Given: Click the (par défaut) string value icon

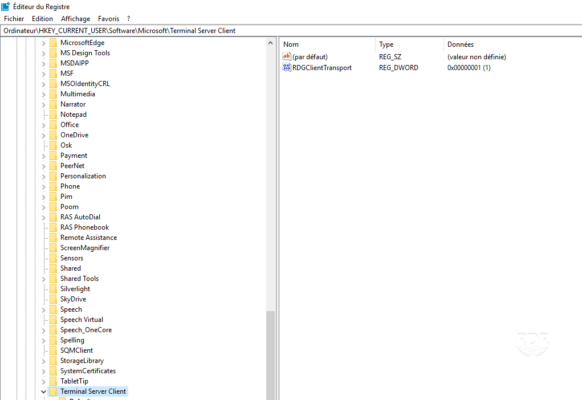Looking at the screenshot, I should (287, 57).
